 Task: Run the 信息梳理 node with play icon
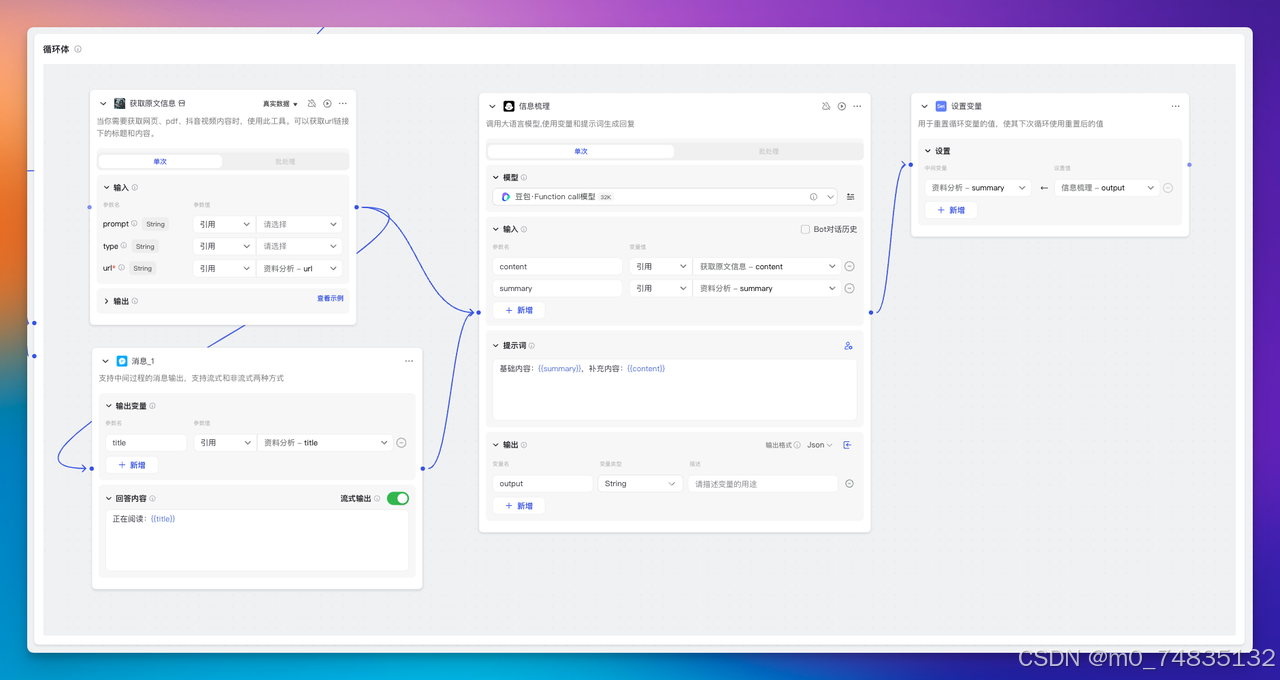pos(842,106)
